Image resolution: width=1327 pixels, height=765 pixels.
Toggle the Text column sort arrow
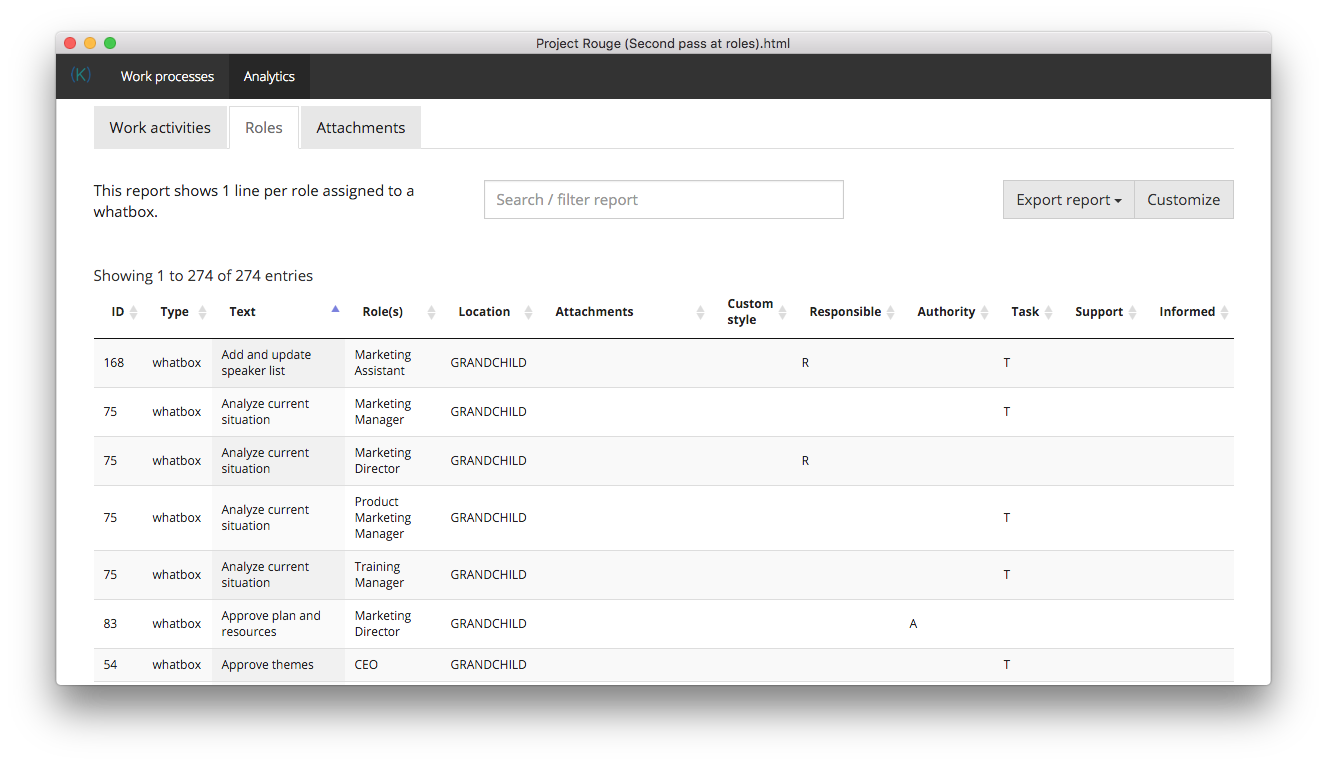pos(335,309)
